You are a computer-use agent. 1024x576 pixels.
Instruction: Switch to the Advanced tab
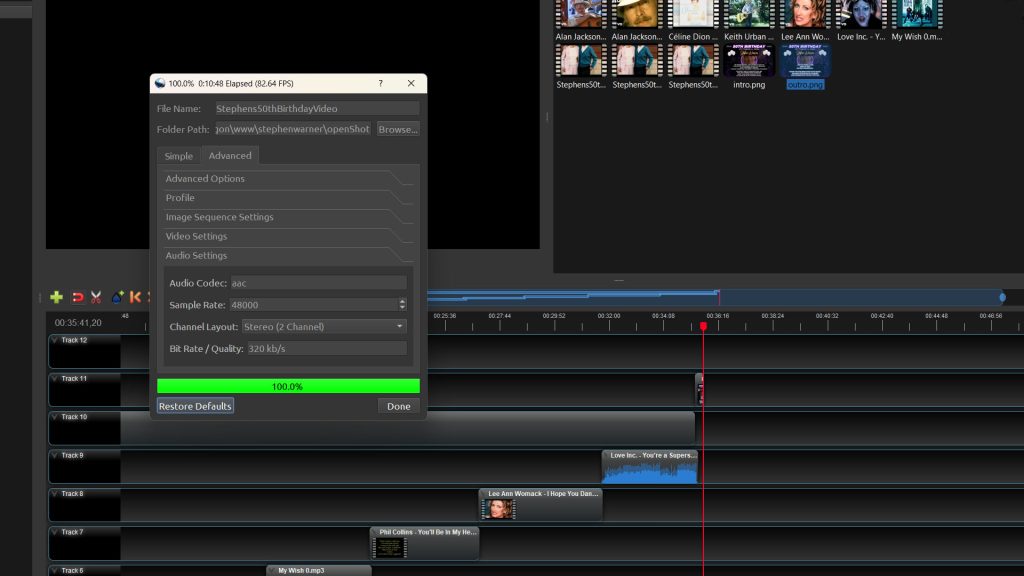230,155
